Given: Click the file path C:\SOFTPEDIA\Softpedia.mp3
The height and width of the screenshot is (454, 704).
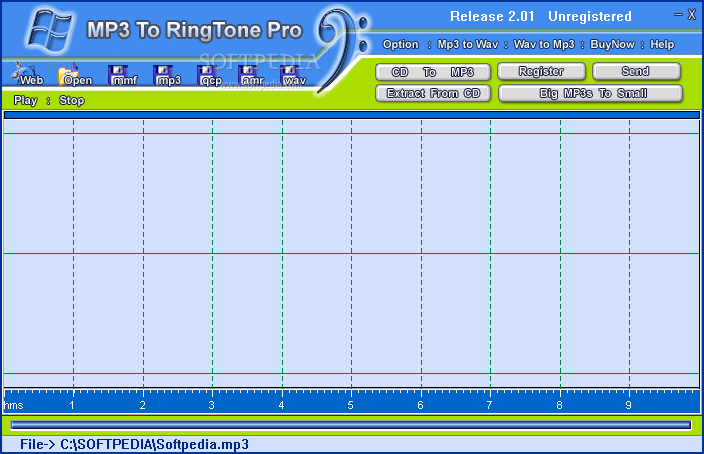Looking at the screenshot, I should [x=154, y=445].
